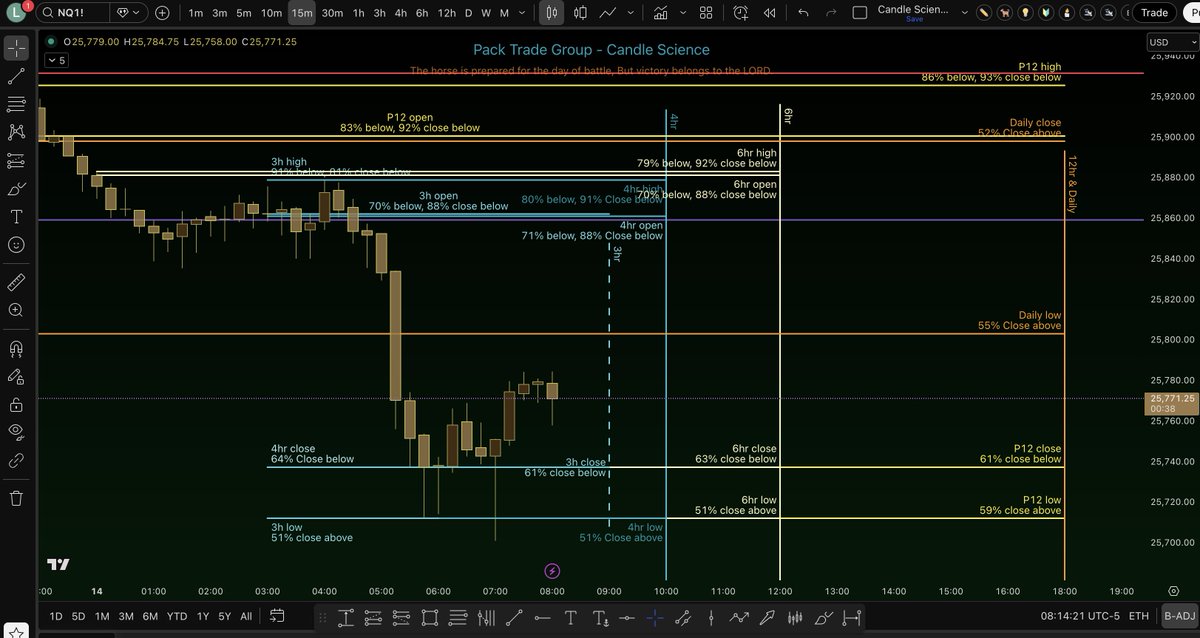Open the candlestick chart type selector
This screenshot has height=638, width=1200.
click(x=552, y=13)
